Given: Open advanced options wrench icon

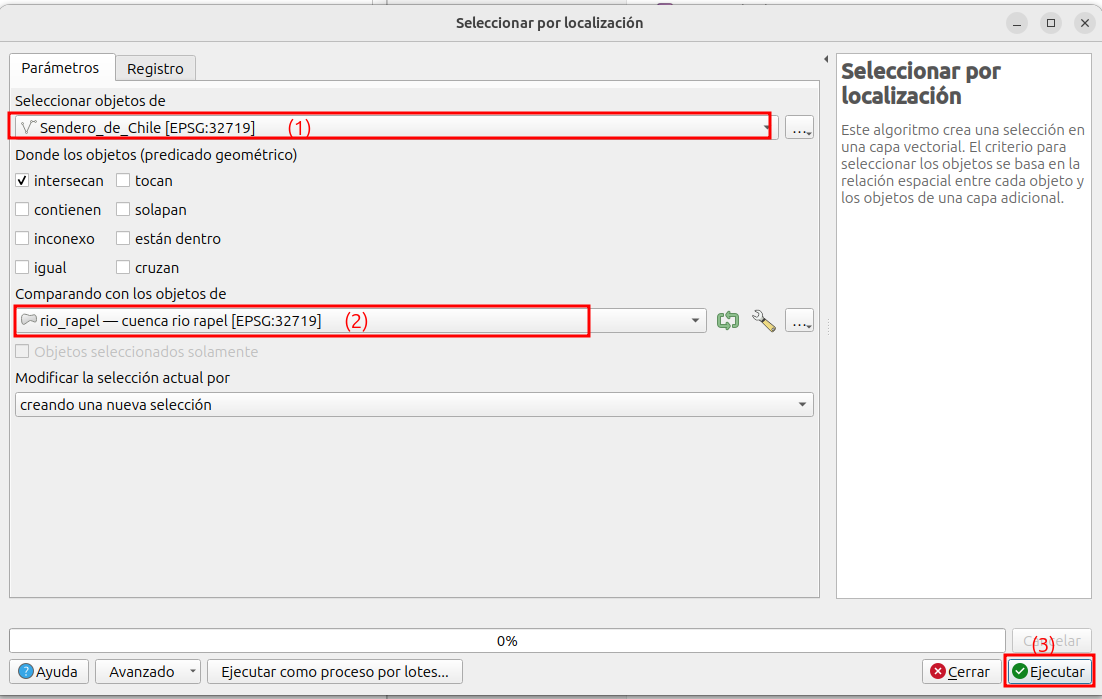Looking at the screenshot, I should tap(764, 321).
